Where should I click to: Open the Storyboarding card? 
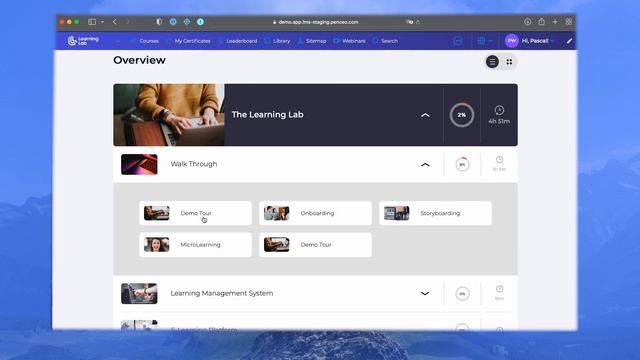tap(436, 213)
